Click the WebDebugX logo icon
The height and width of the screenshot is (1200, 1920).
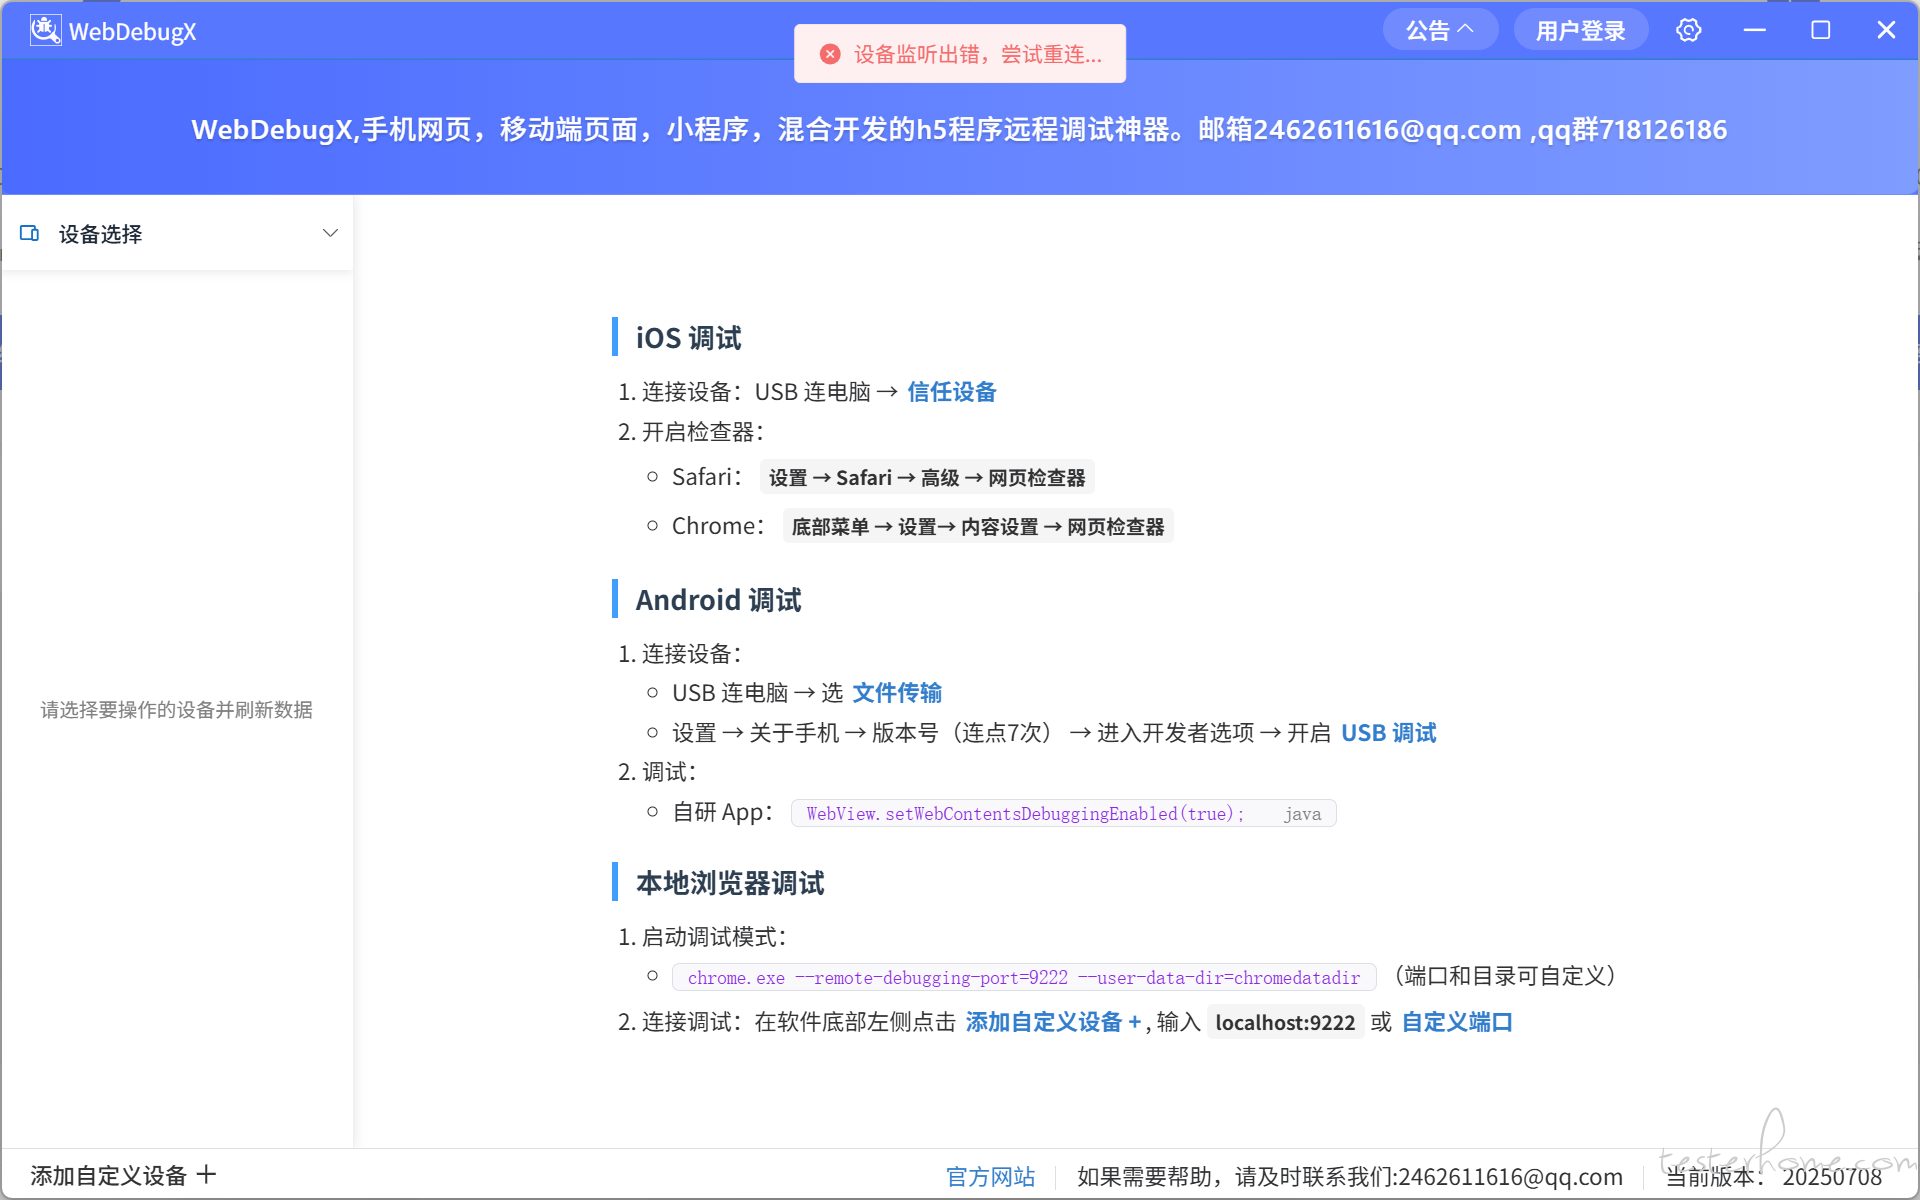(45, 30)
